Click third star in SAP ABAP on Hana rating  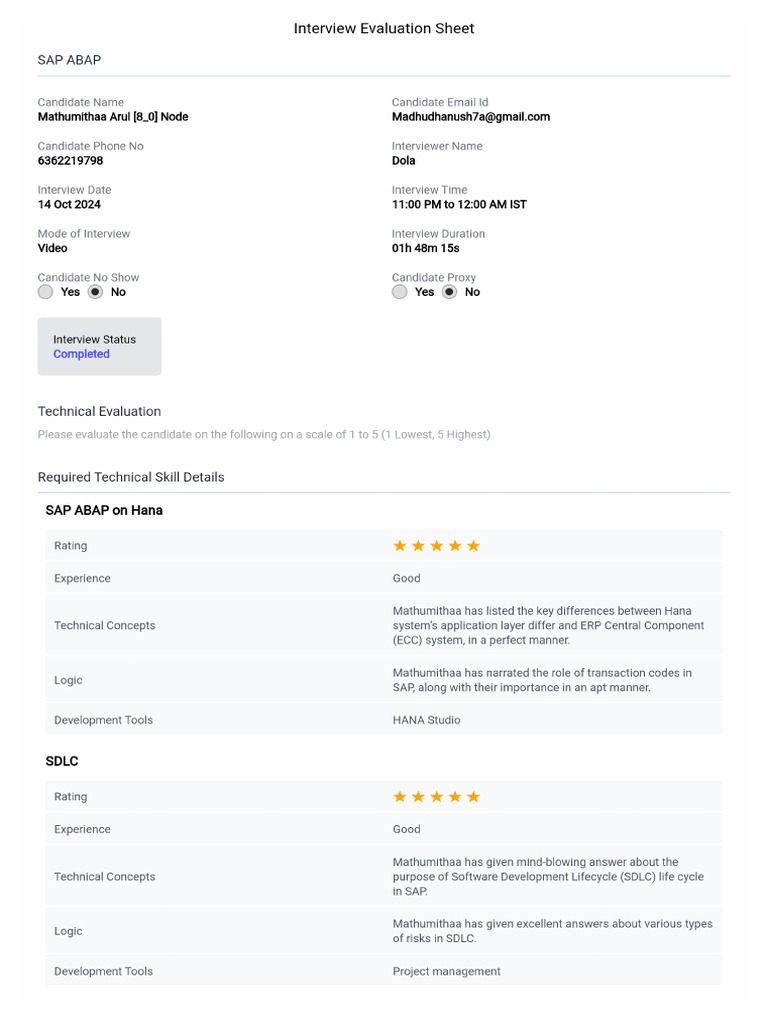(x=437, y=546)
